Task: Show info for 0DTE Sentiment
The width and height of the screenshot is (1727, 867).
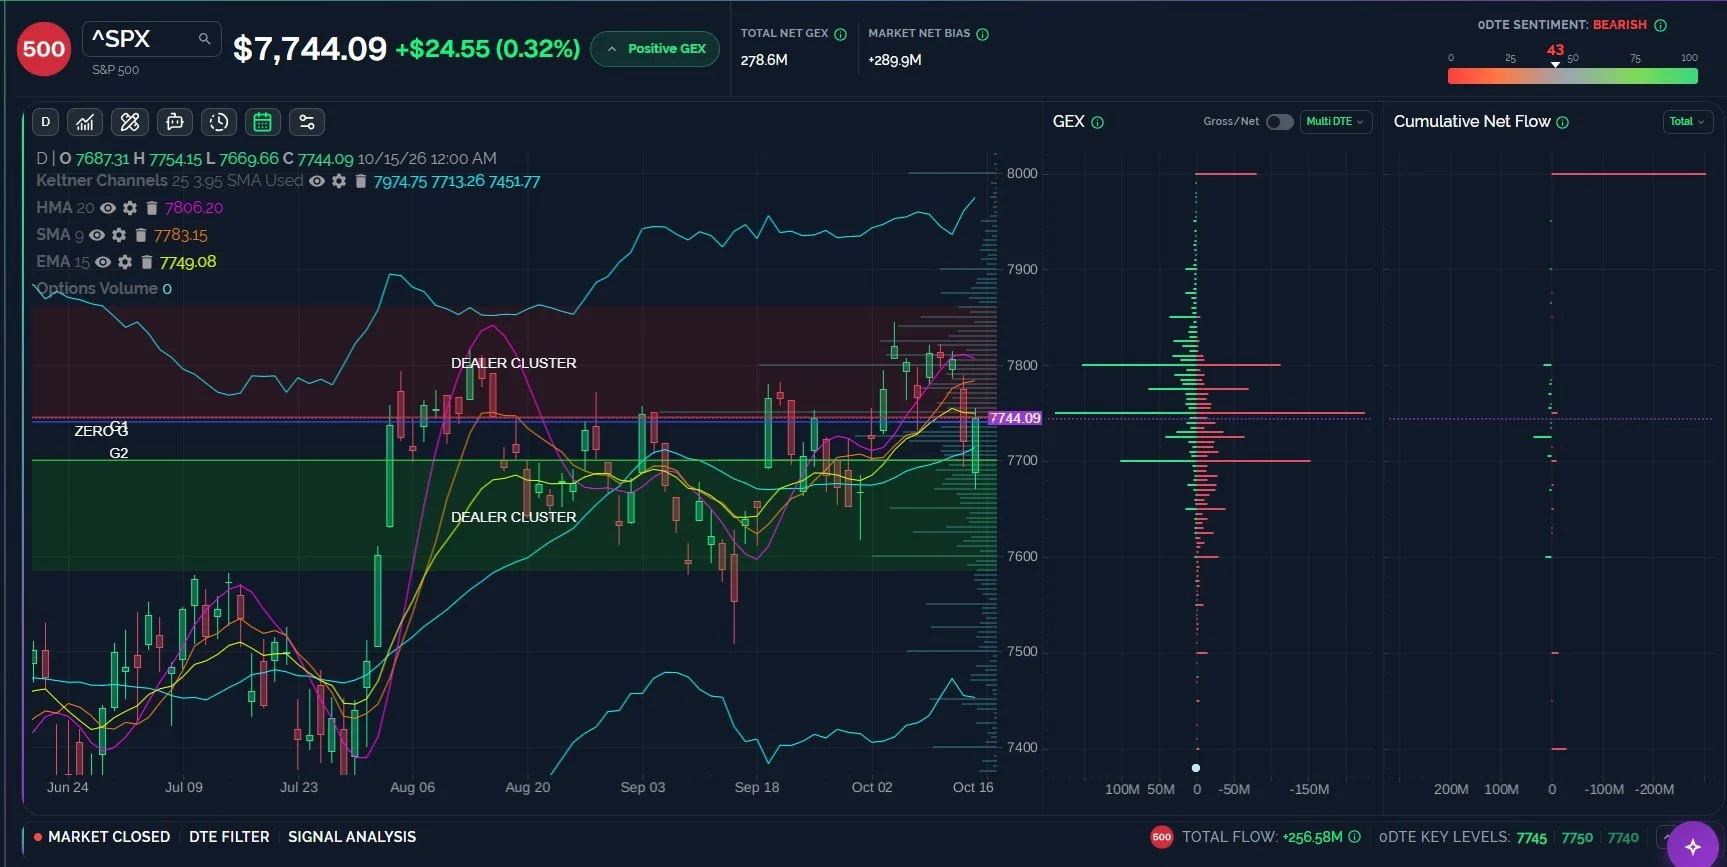Action: point(1661,25)
